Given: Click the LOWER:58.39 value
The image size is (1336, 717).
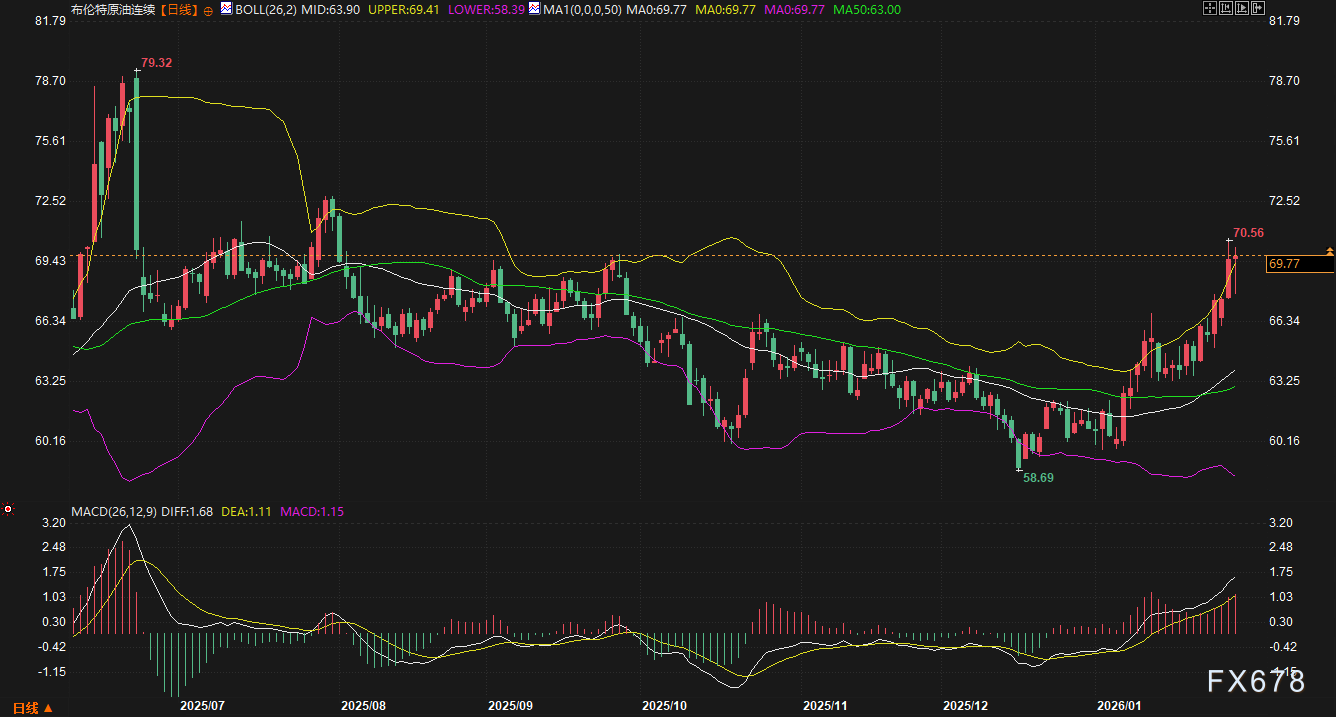Looking at the screenshot, I should pos(487,9).
